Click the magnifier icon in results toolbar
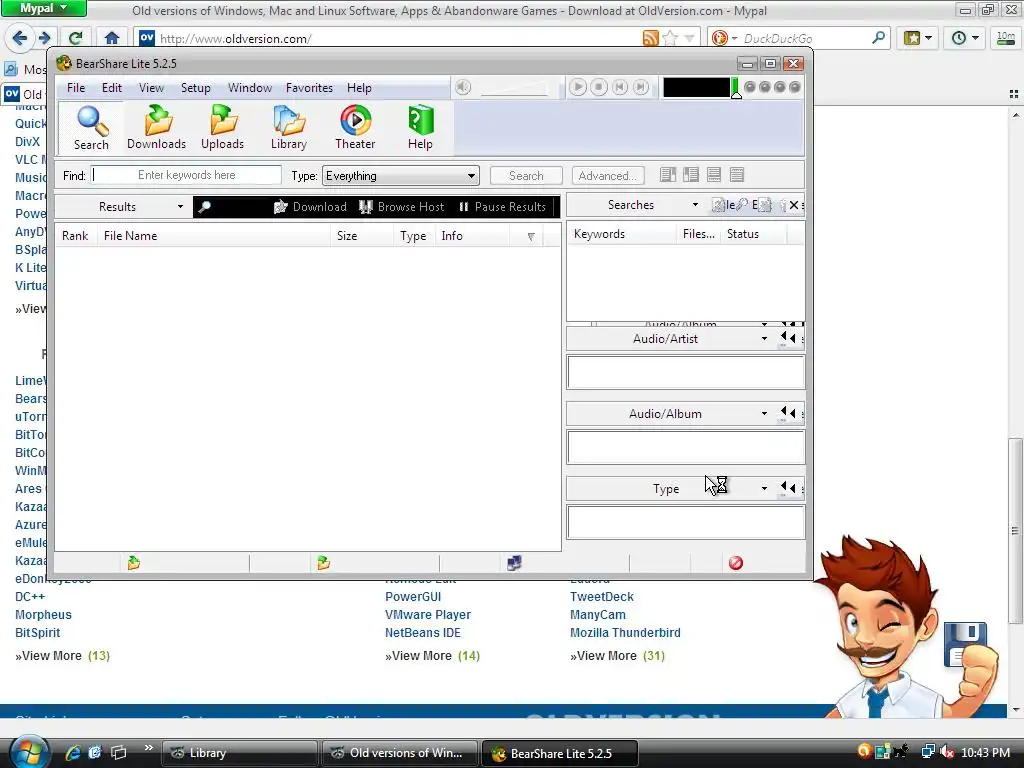The image size is (1024, 768). (204, 207)
